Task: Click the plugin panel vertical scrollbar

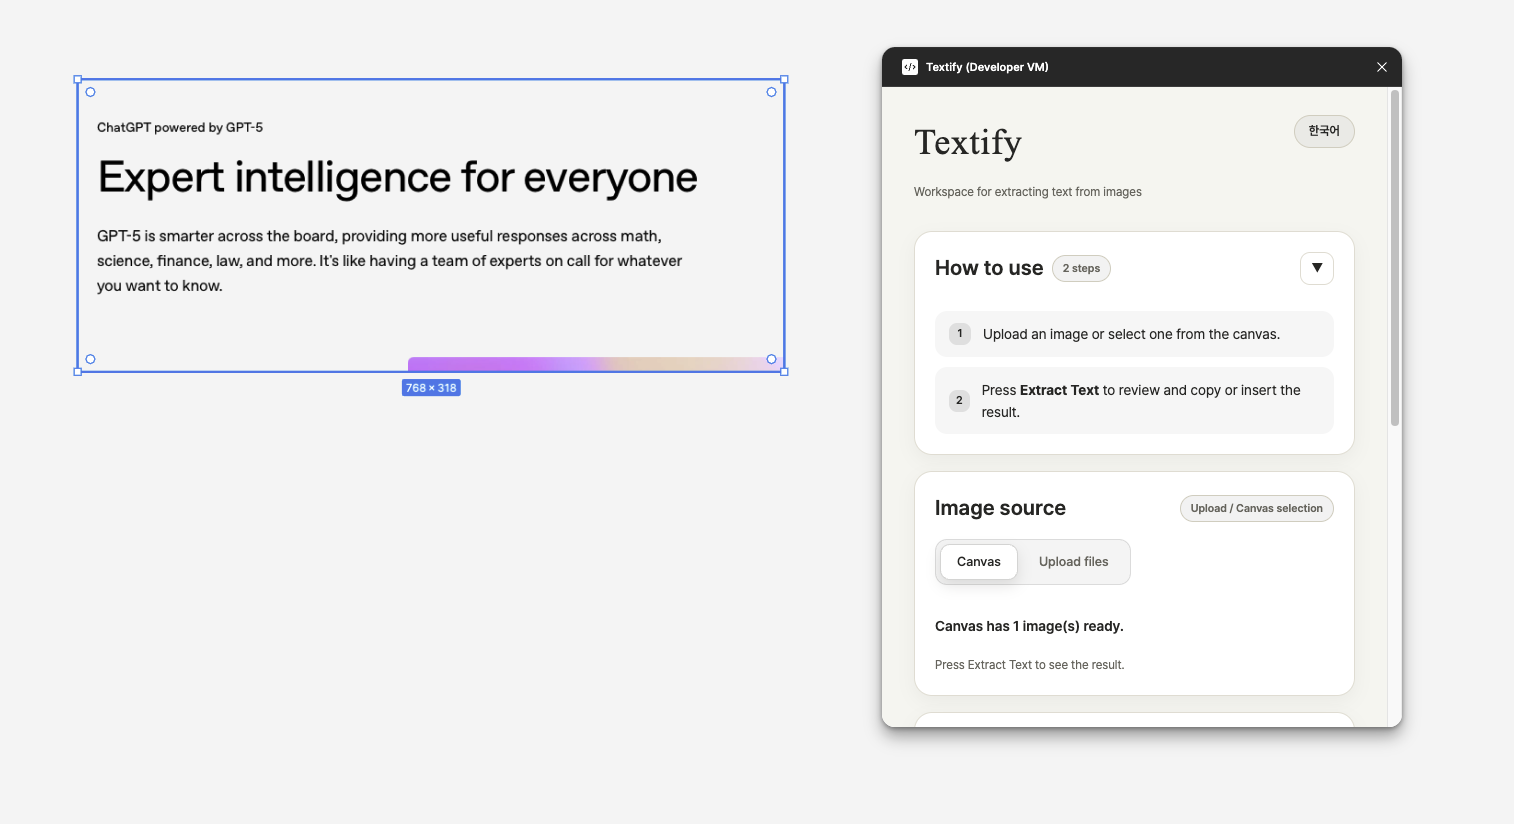Action: (1394, 258)
